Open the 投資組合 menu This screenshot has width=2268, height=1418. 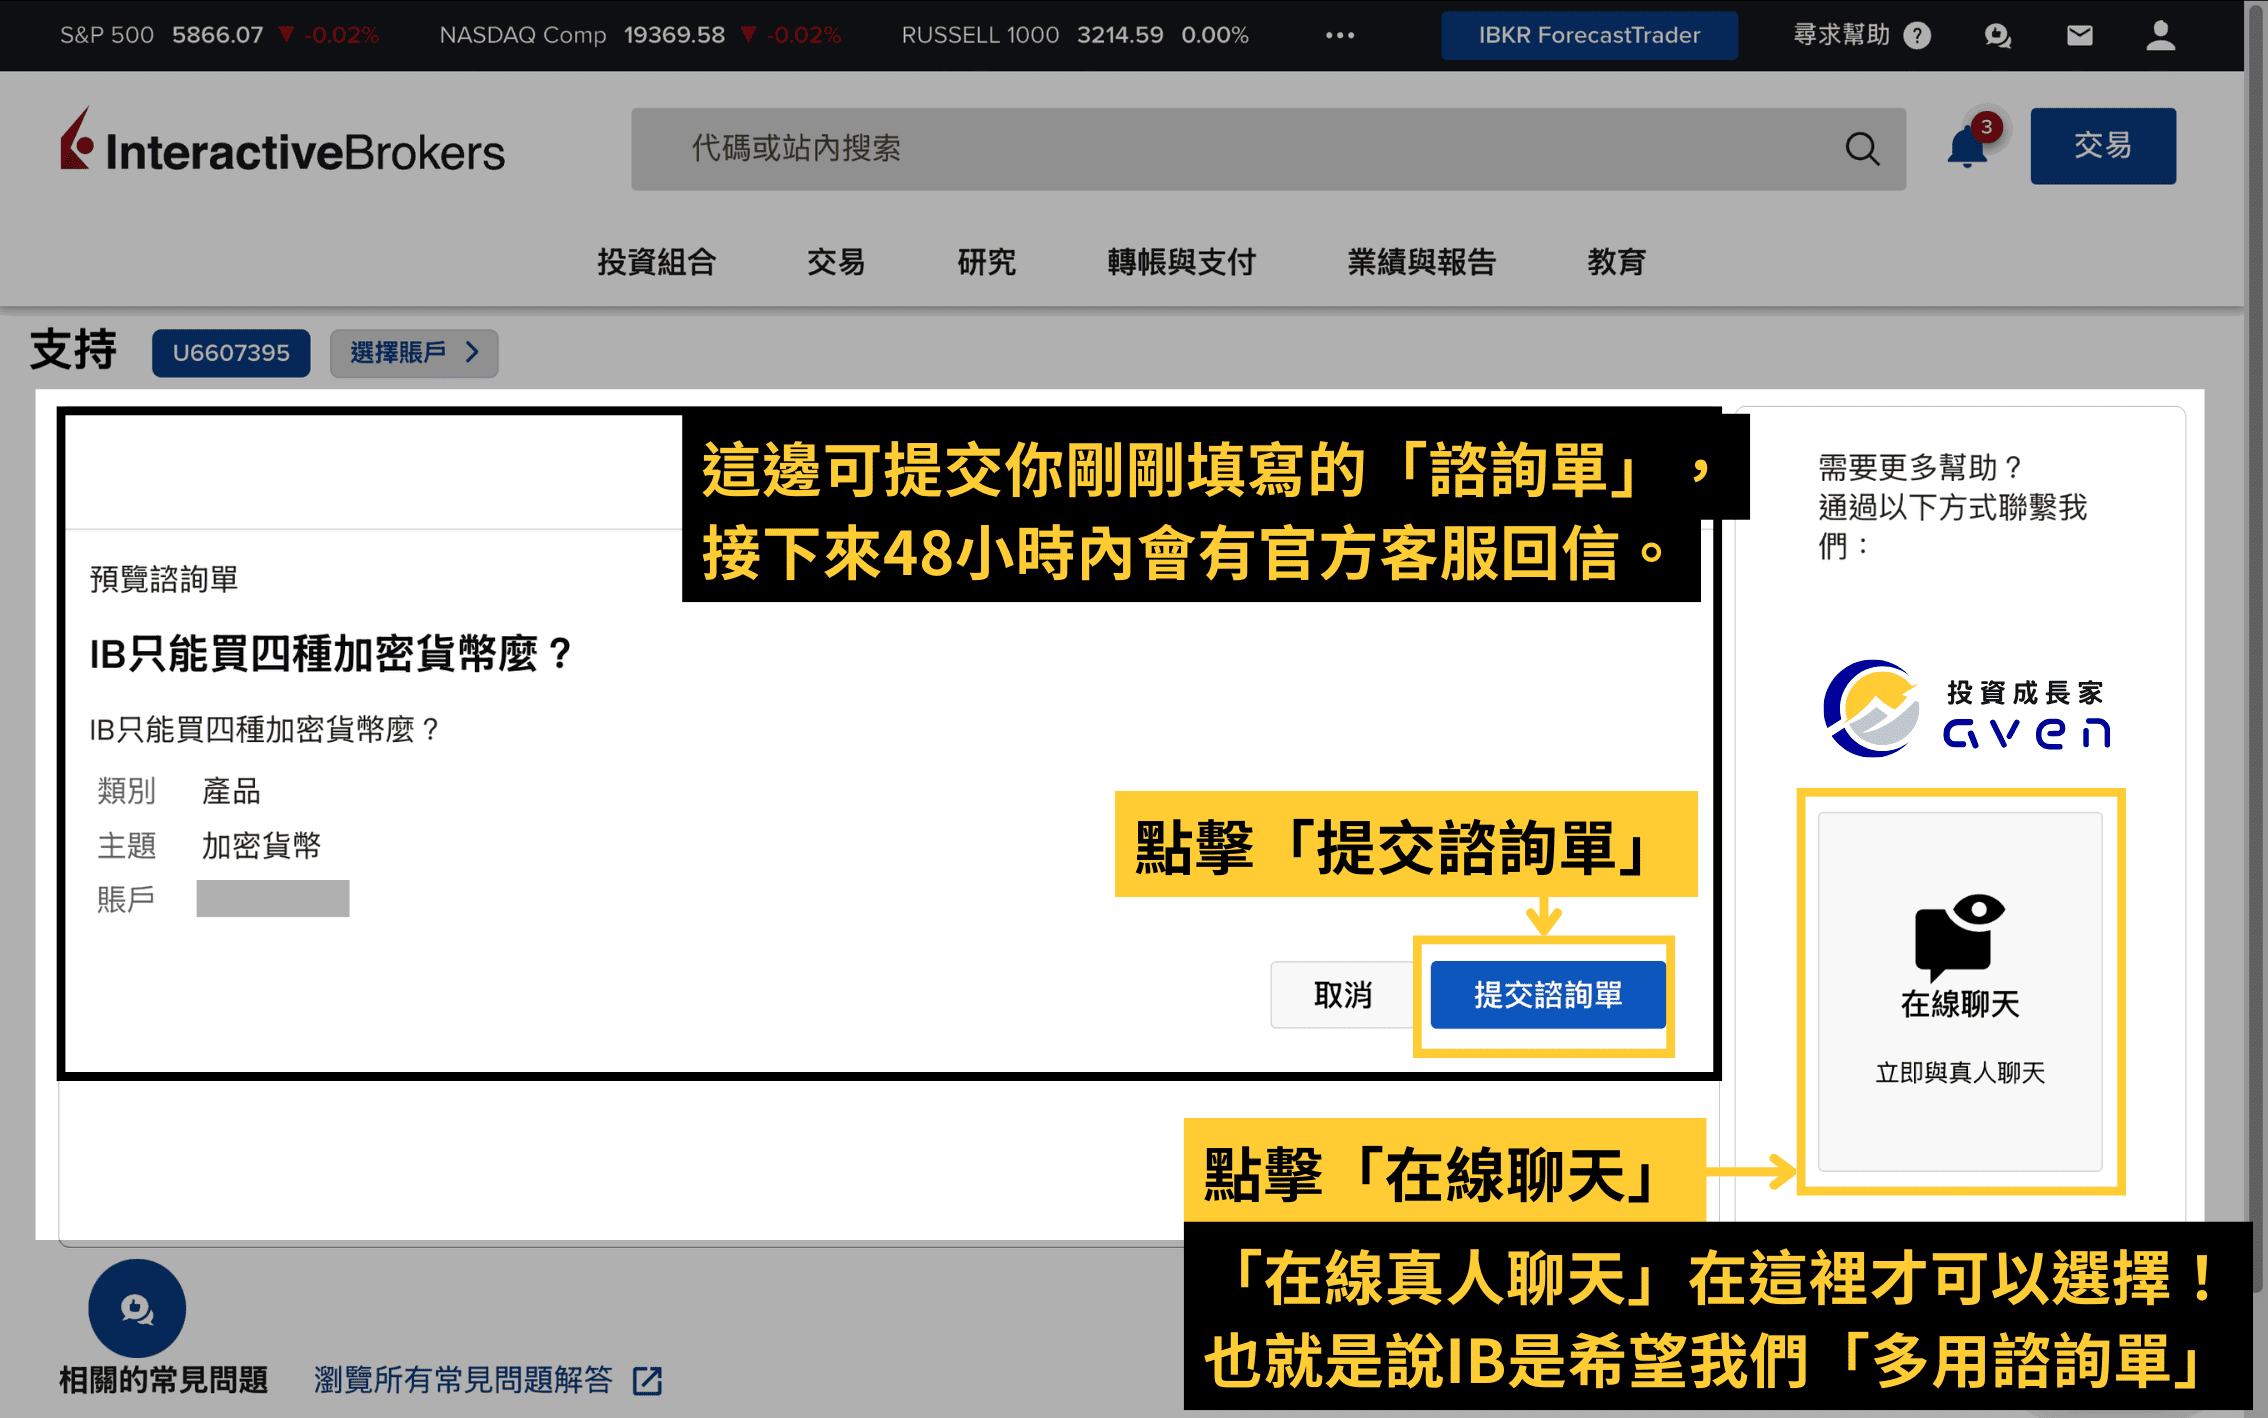click(657, 262)
